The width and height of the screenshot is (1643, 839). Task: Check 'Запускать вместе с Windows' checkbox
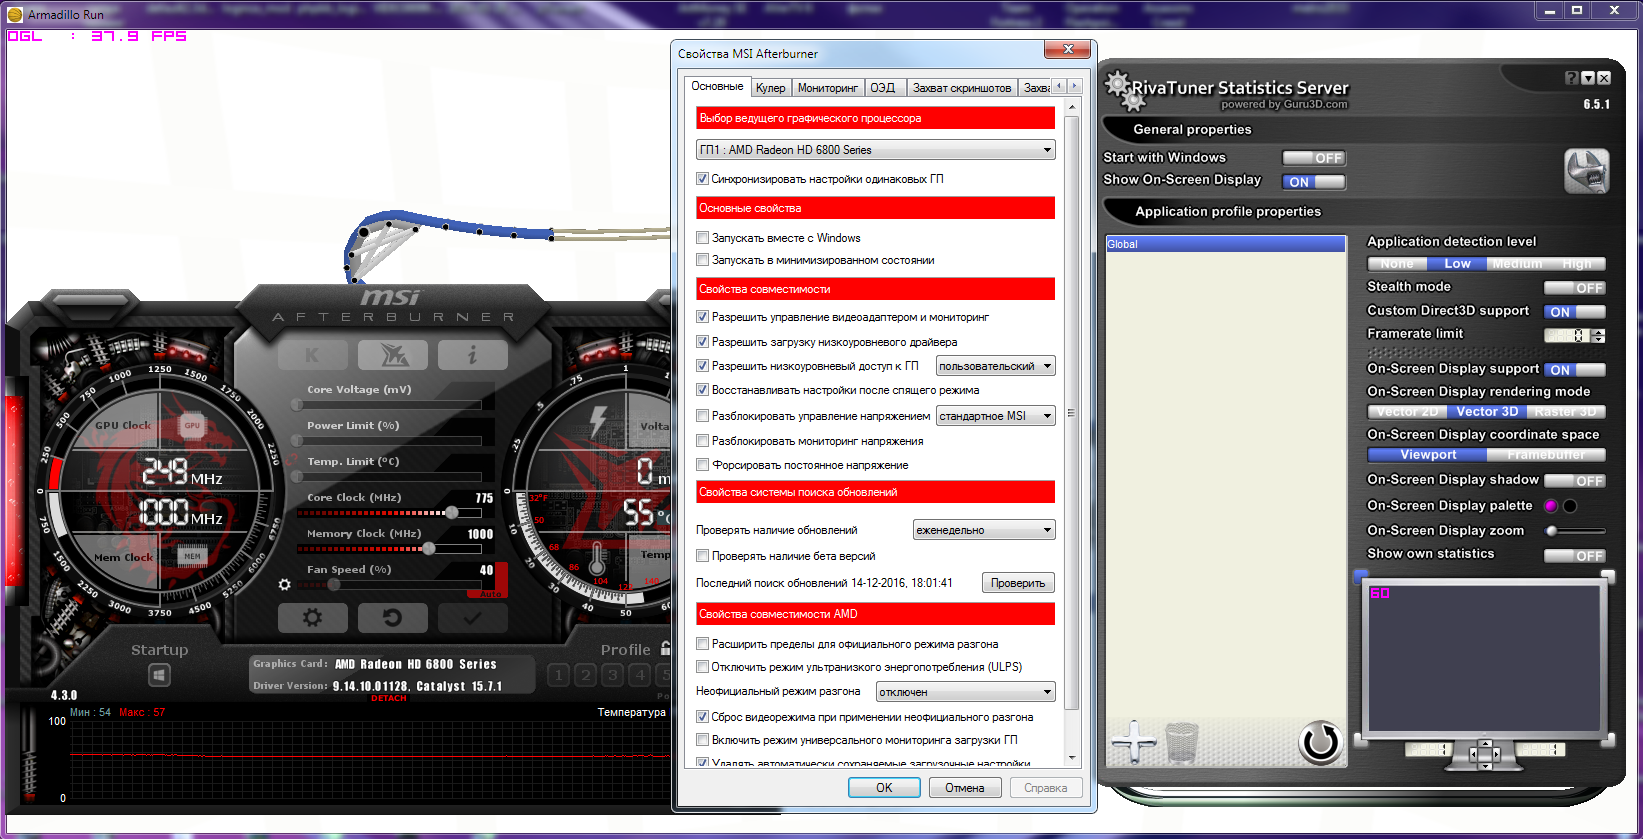[x=703, y=238]
